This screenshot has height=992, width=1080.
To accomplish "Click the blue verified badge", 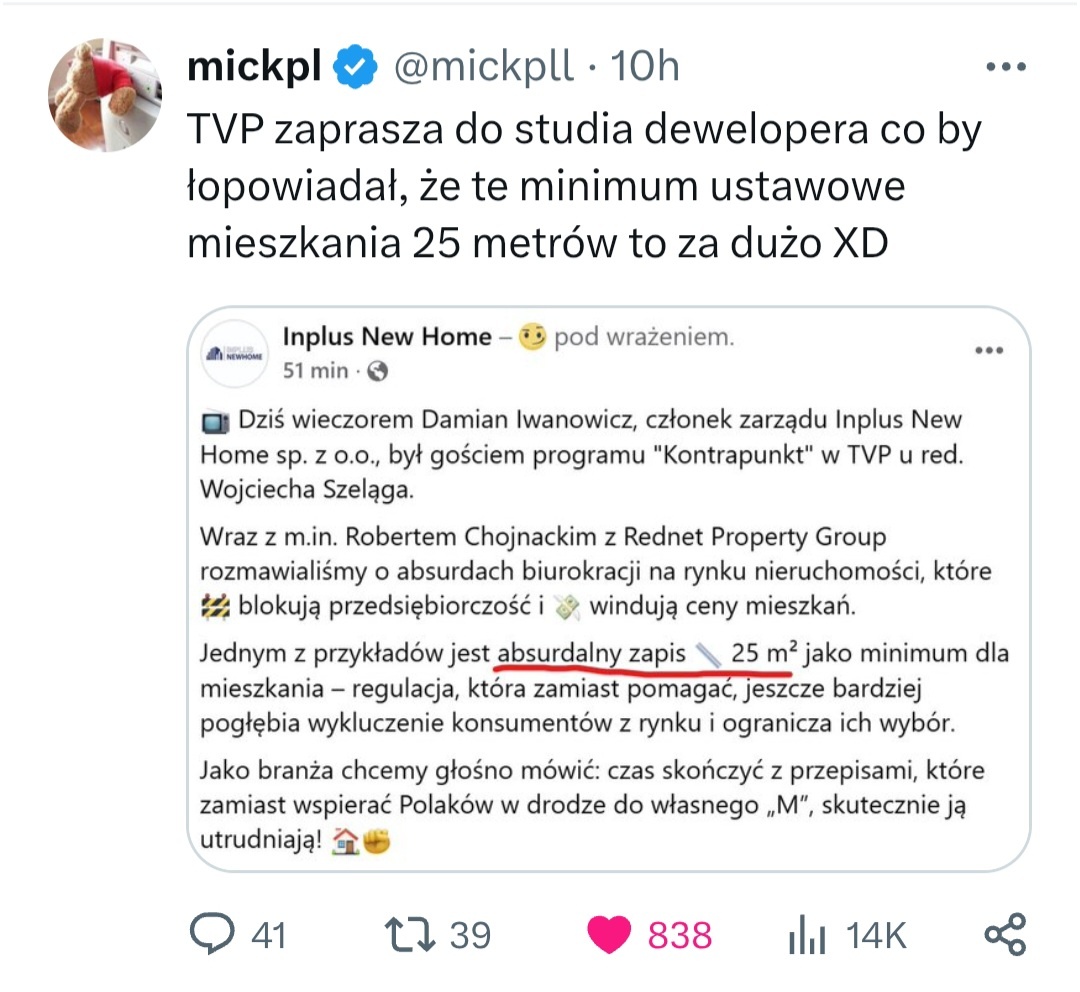I will [x=355, y=67].
